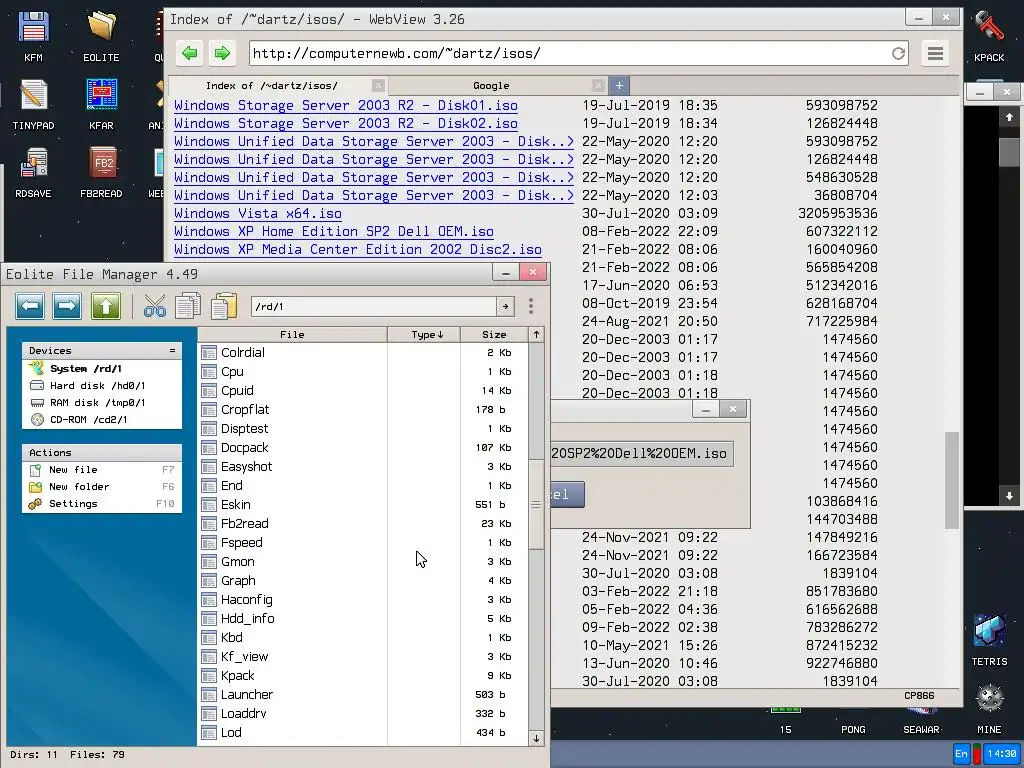Sort by the Size column header
This screenshot has width=1024, height=768.
(494, 334)
